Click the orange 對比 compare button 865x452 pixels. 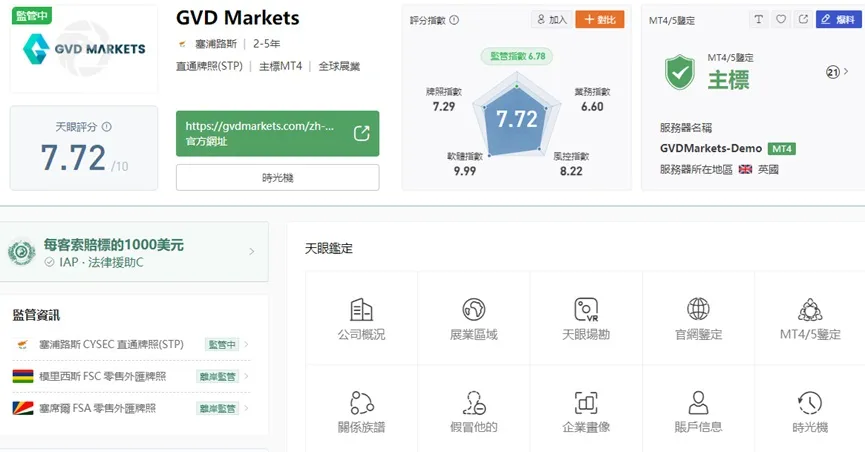tap(600, 19)
